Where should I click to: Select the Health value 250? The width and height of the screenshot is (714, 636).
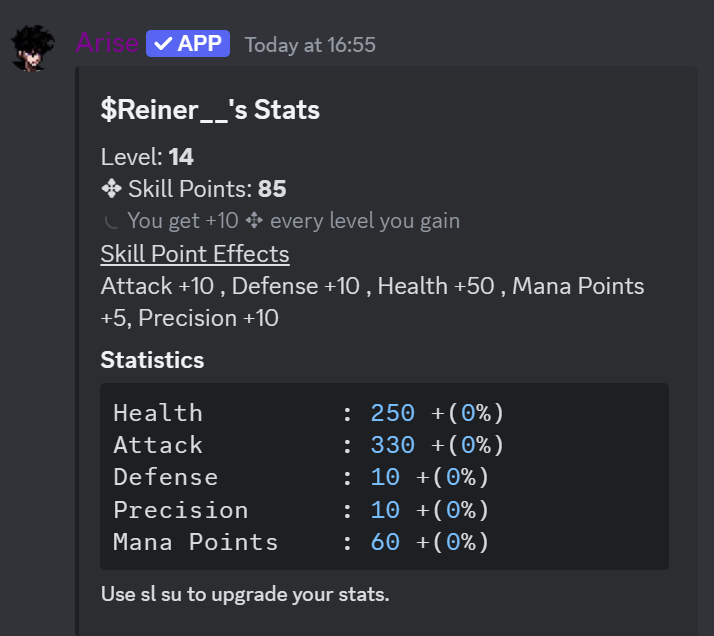tap(392, 413)
